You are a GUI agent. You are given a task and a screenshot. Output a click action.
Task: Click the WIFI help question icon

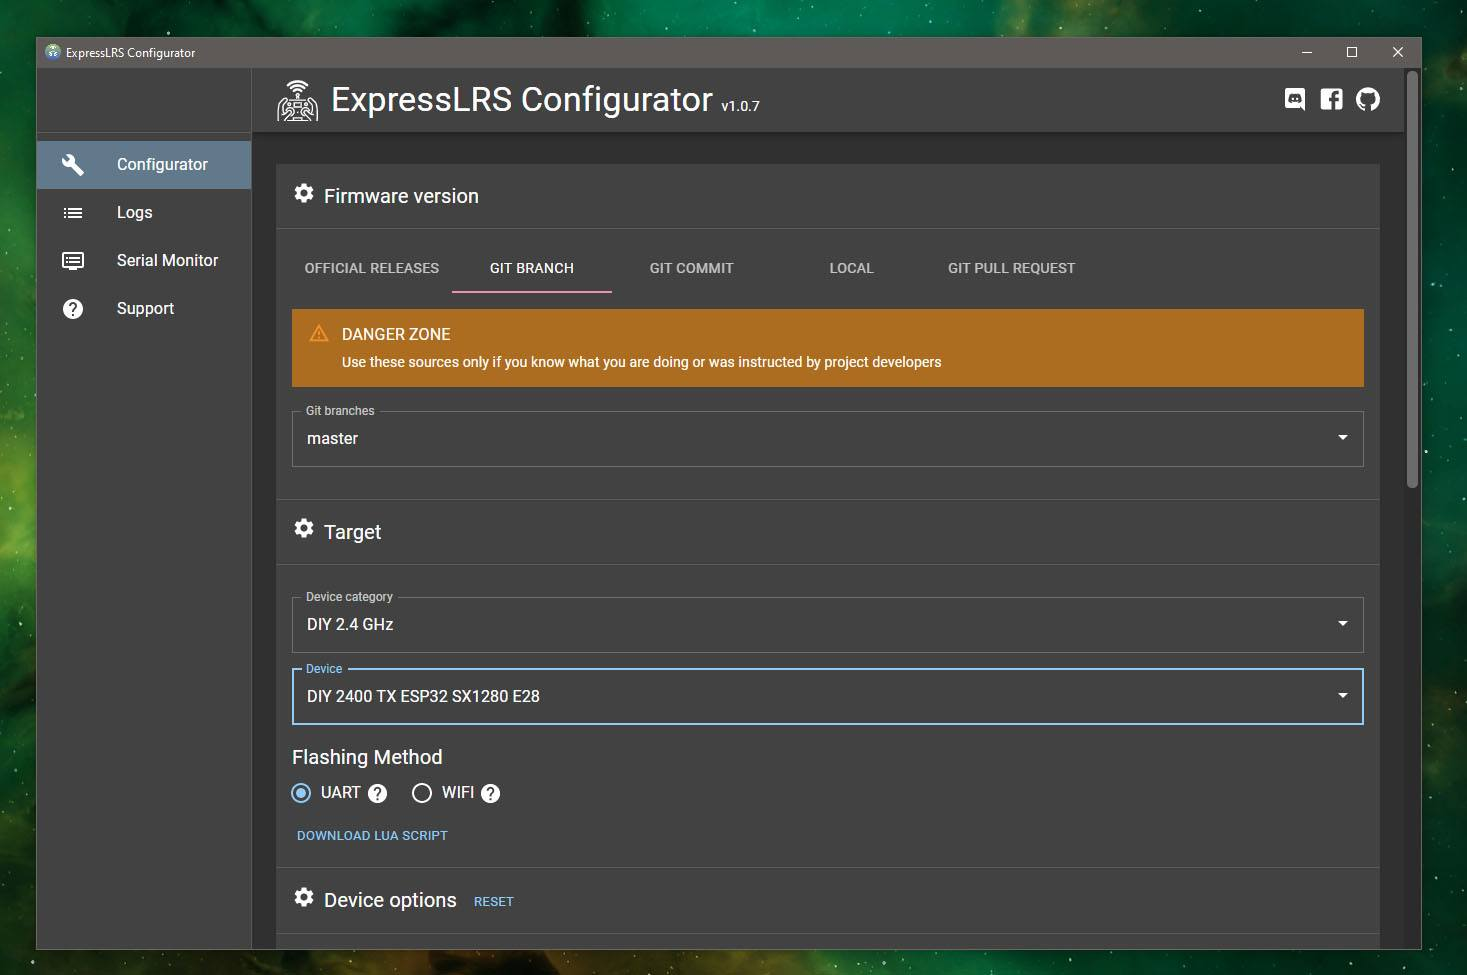click(x=490, y=793)
